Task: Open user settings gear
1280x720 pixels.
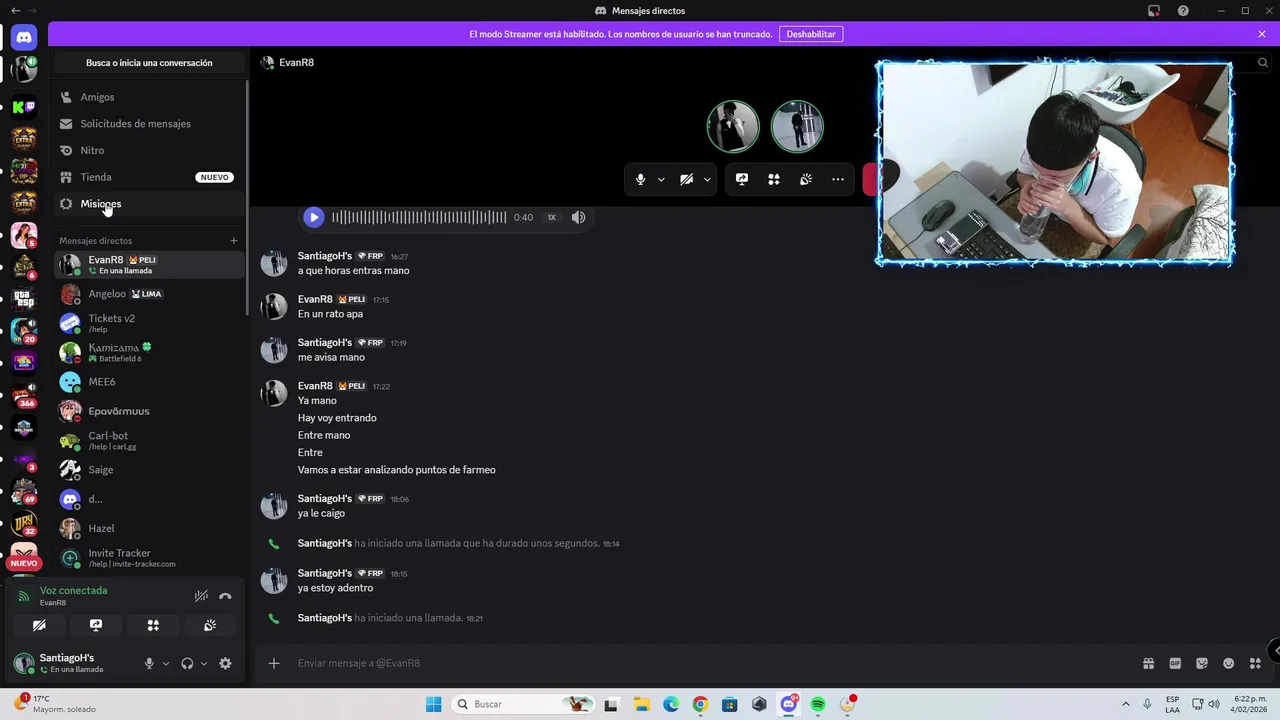Action: [225, 663]
